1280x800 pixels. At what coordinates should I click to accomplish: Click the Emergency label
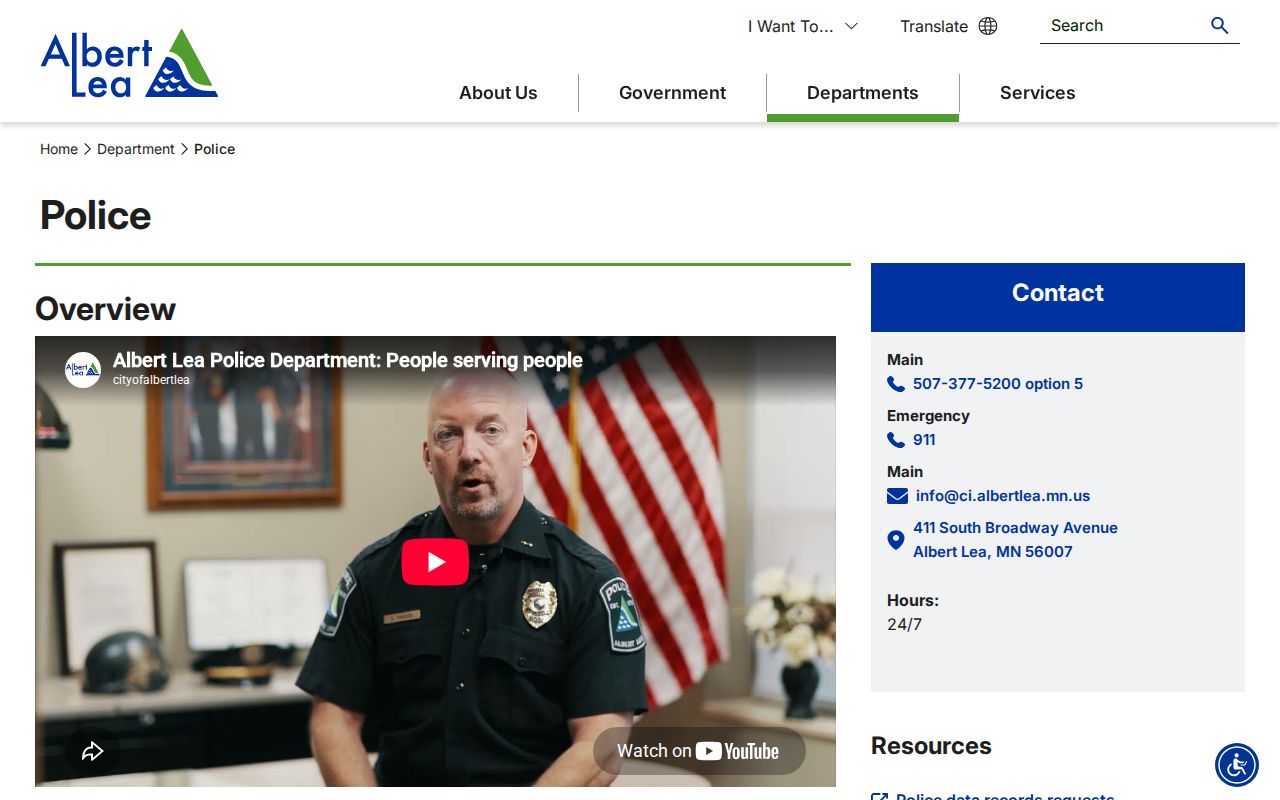pos(928,416)
